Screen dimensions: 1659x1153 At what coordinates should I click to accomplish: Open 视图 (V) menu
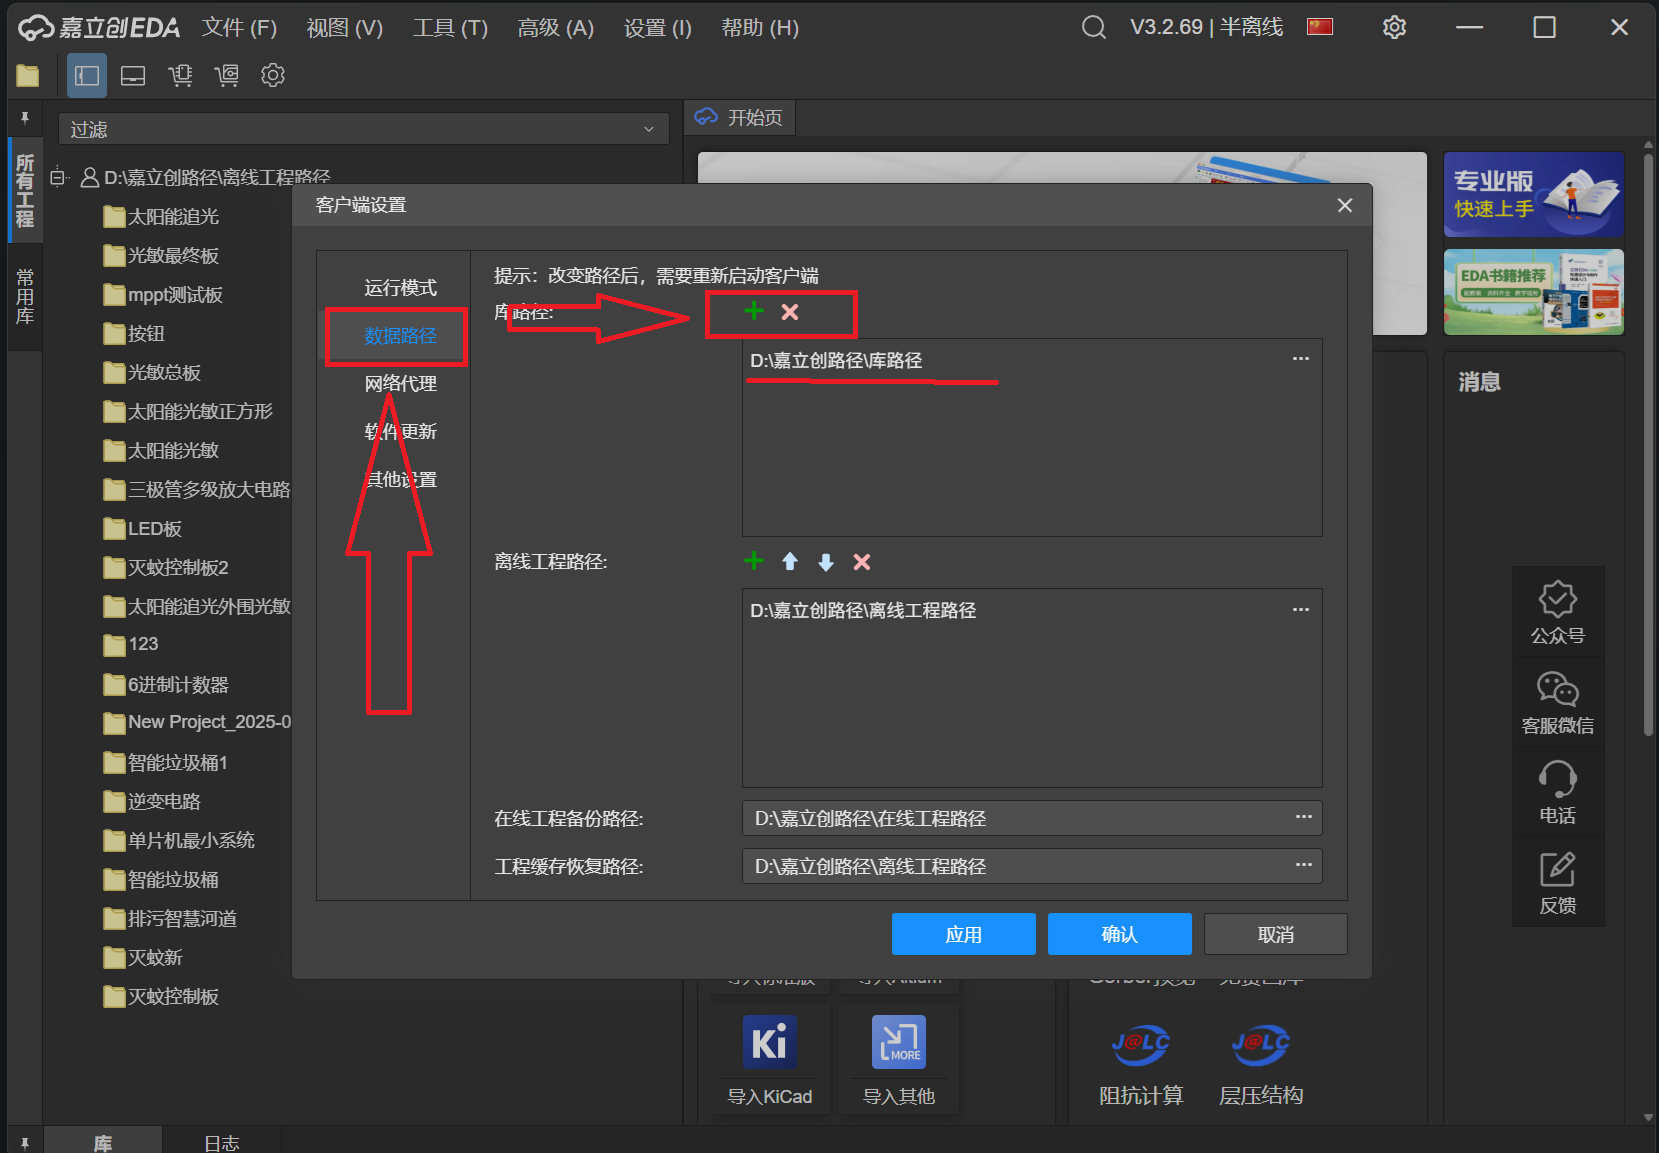pos(345,28)
